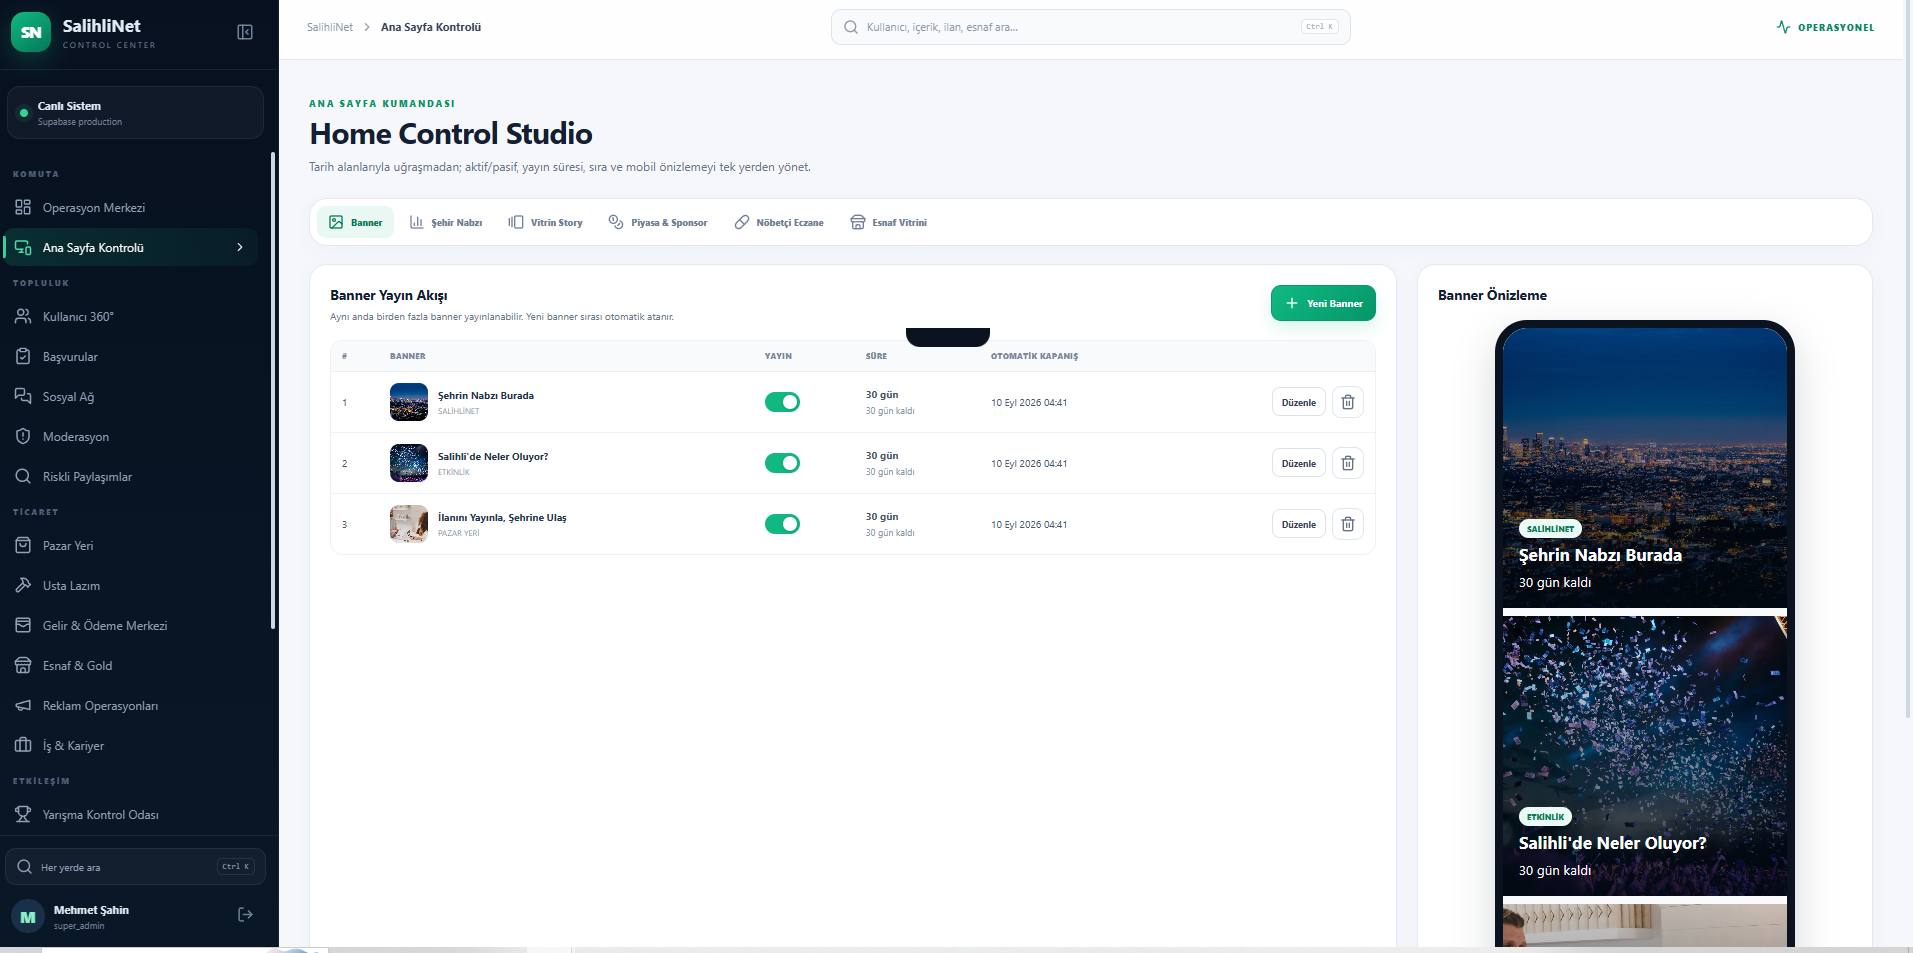Toggle publishing for İlanını Yayınla, Şehrine Ulaş

[782, 524]
